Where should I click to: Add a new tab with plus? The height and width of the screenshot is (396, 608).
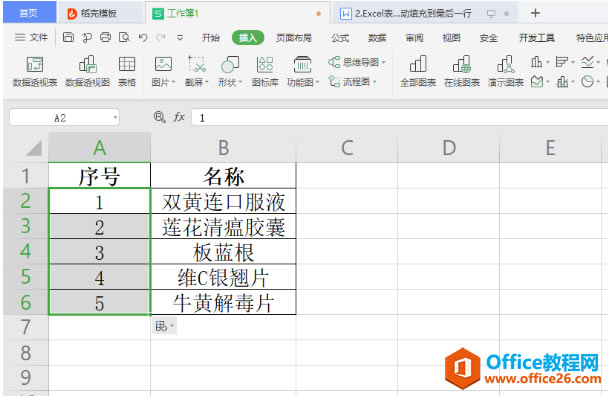tap(535, 13)
